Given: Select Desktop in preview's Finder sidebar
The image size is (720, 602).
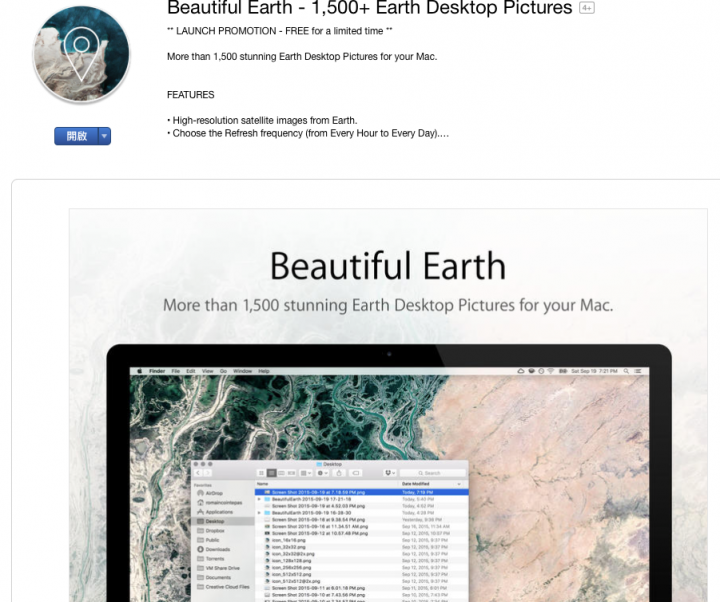Looking at the screenshot, I should pos(223,521).
